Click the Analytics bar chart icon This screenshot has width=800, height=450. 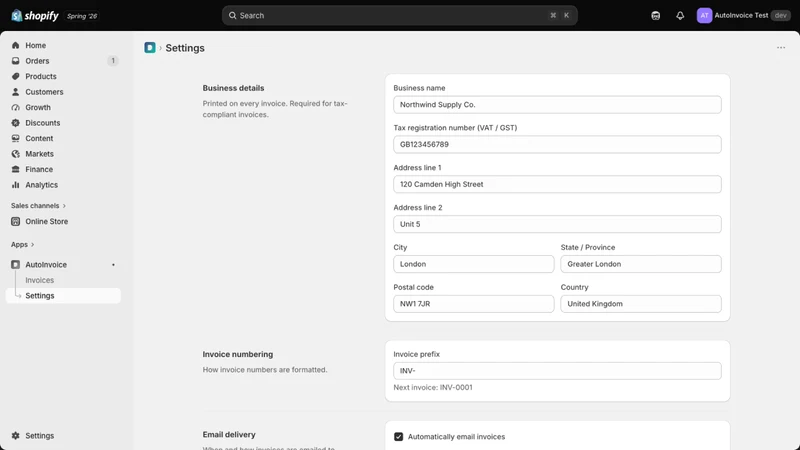click(15, 185)
